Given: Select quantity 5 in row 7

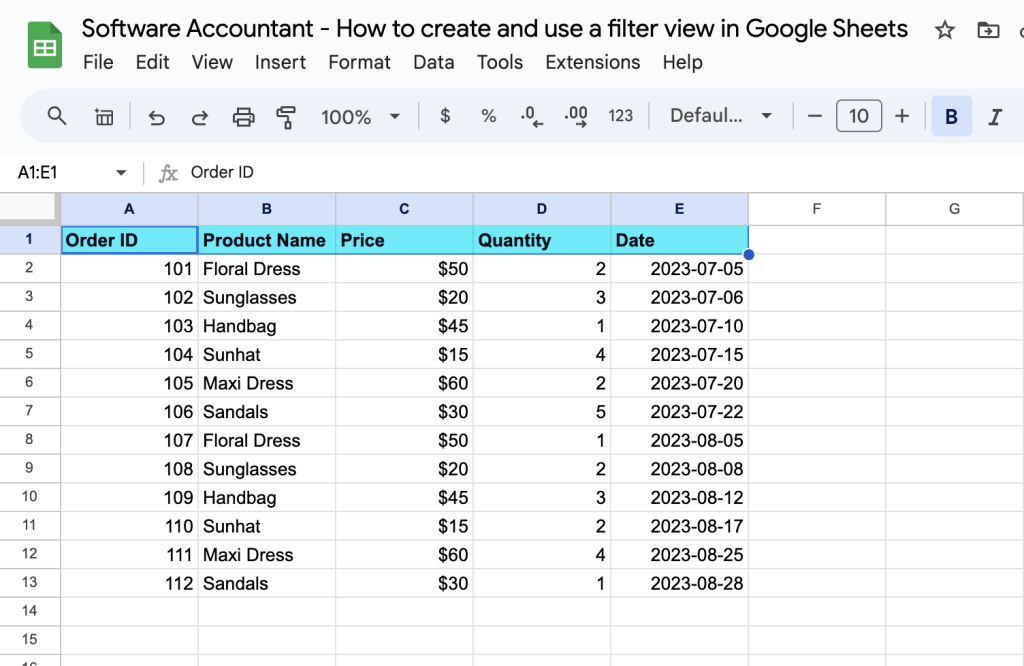Looking at the screenshot, I should tap(542, 412).
